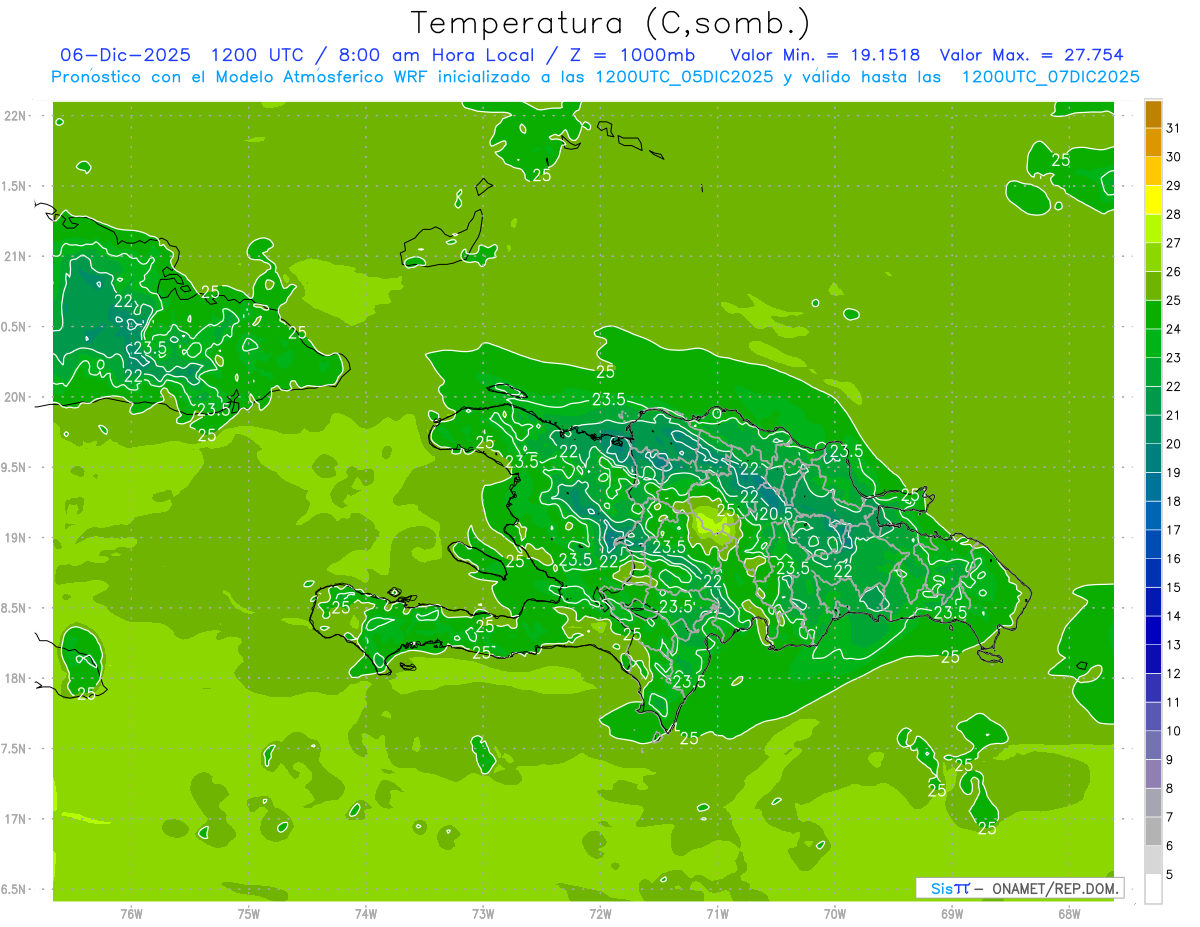Click the '8:00 am Hora Local' text
The image size is (1200, 927).
coord(437,55)
